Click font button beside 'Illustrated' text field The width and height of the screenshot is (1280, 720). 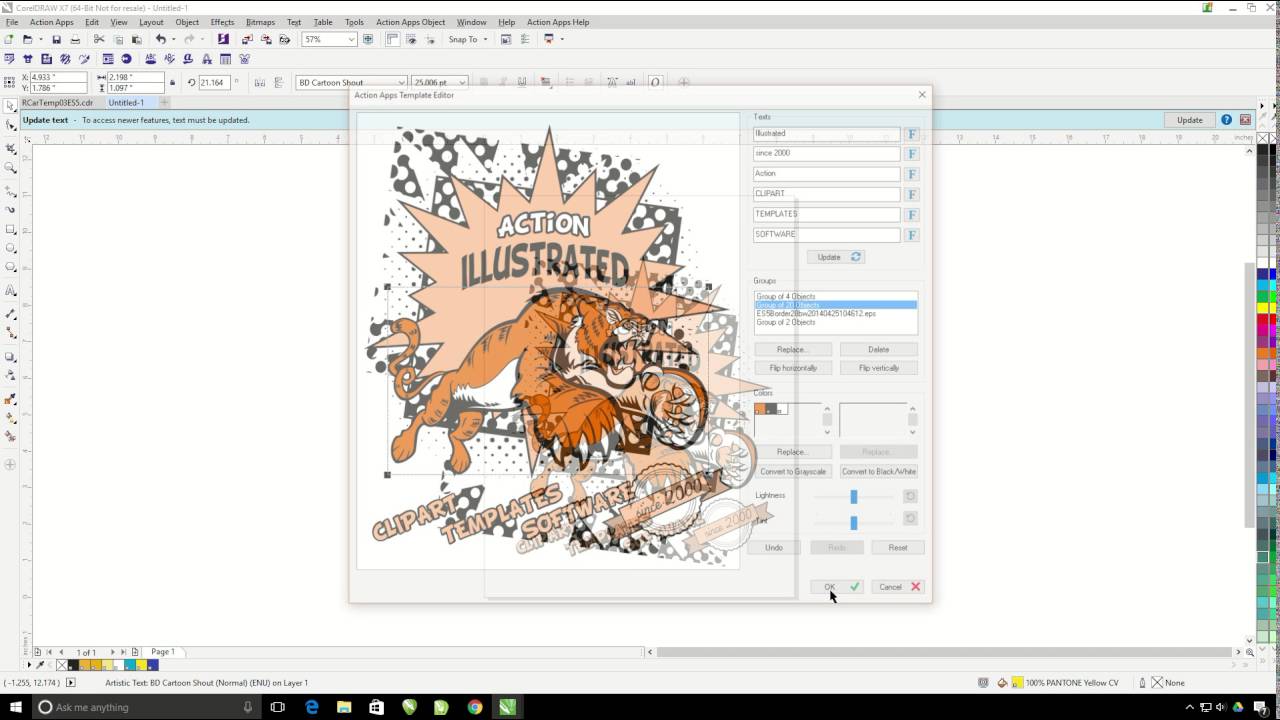coord(912,134)
